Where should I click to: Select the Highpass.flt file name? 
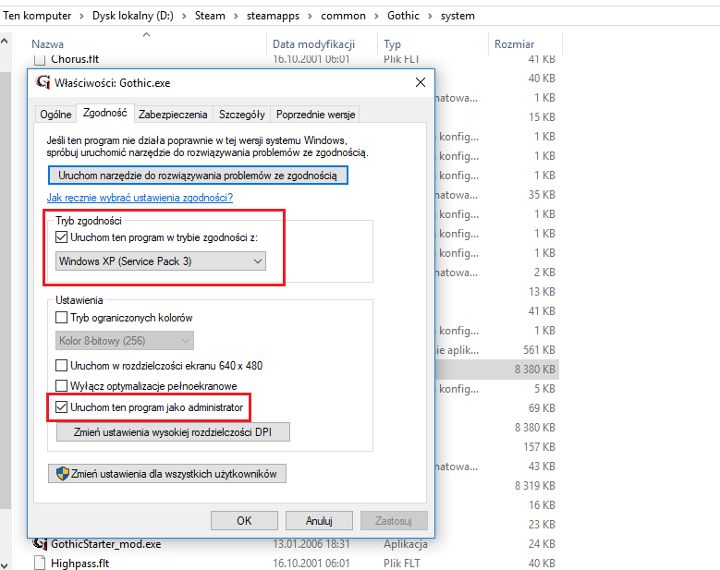click(x=80, y=563)
